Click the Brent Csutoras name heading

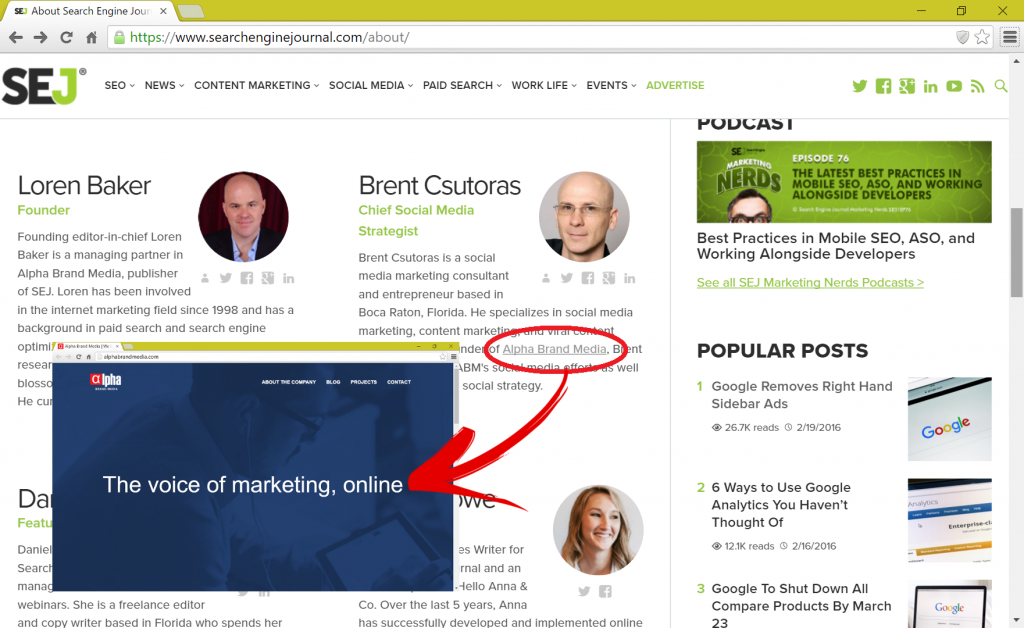click(x=440, y=186)
